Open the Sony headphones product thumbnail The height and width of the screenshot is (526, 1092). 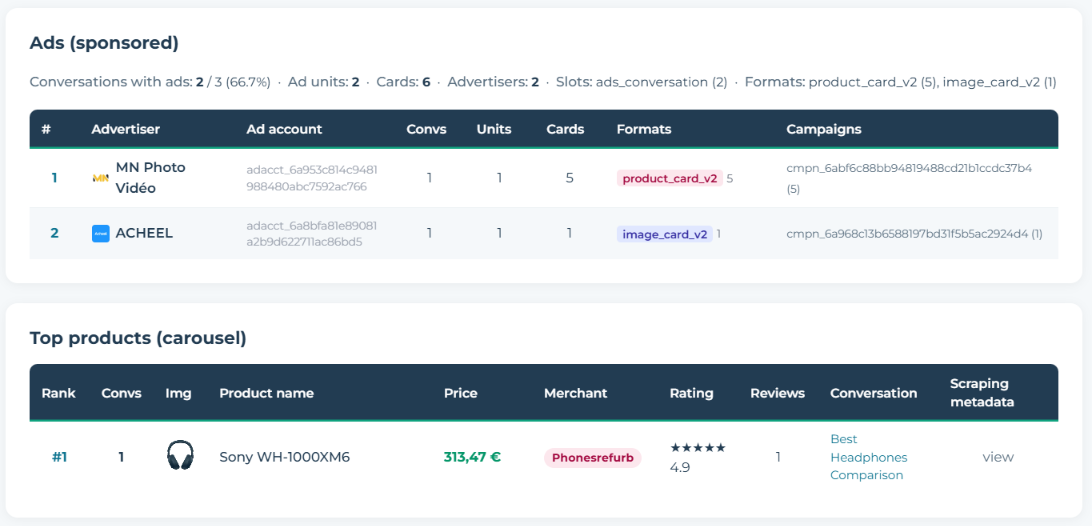point(180,456)
